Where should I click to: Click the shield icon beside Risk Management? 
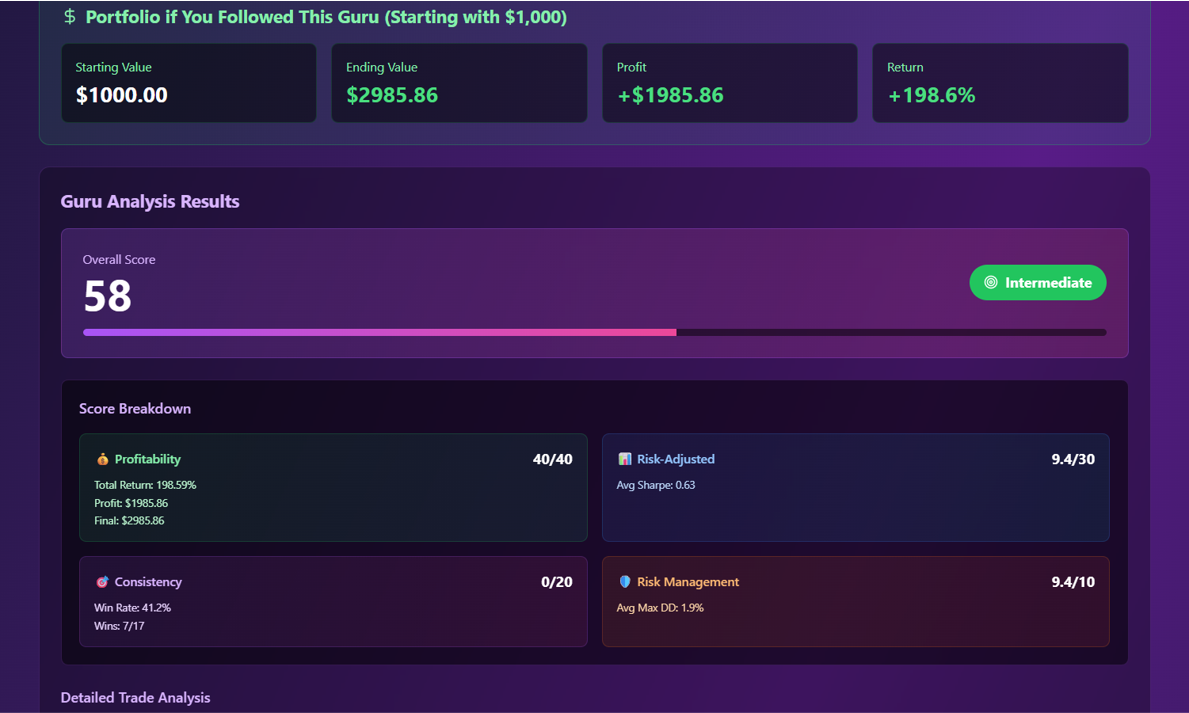(625, 582)
